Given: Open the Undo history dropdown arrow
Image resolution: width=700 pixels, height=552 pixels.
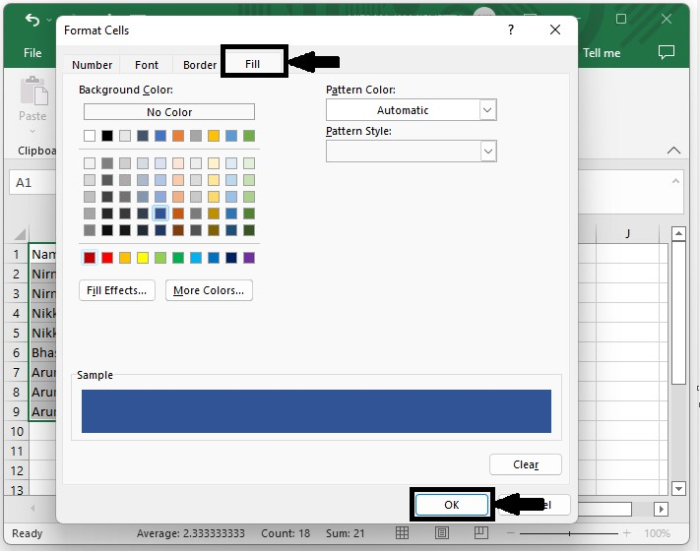Looking at the screenshot, I should (x=49, y=20).
